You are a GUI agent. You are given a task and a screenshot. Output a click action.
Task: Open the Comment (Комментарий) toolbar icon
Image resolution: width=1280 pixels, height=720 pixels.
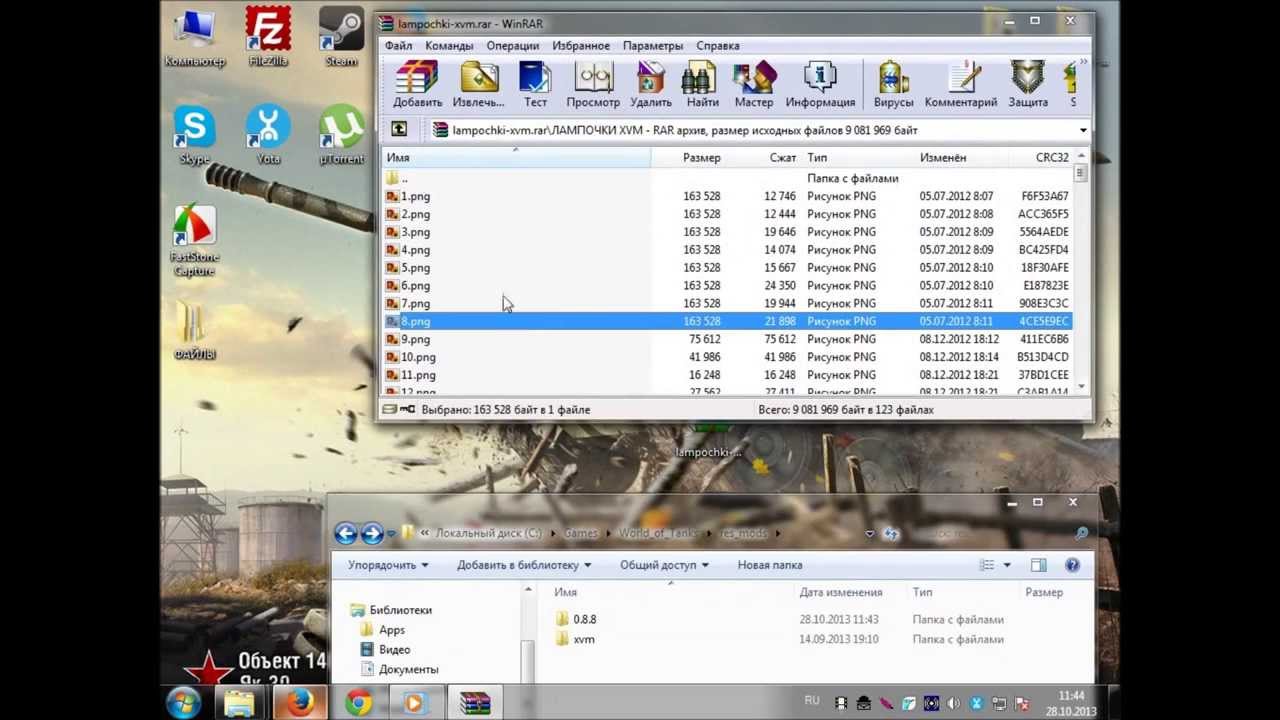961,84
